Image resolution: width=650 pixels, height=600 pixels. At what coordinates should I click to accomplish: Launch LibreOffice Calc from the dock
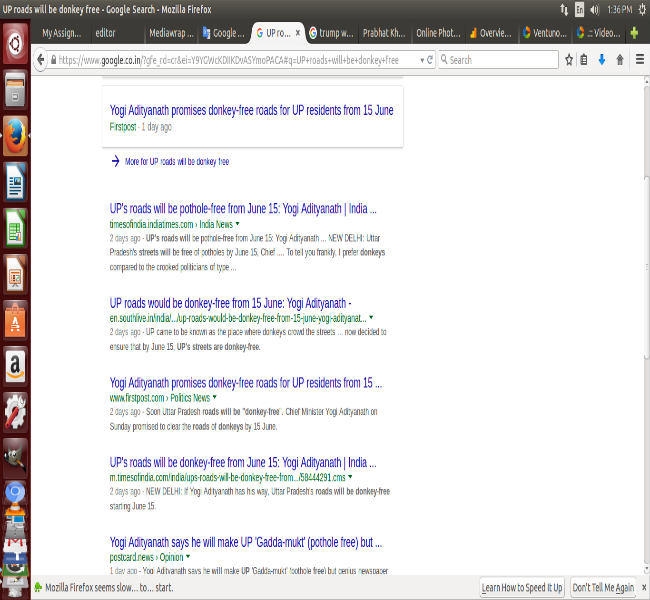pyautogui.click(x=15, y=230)
